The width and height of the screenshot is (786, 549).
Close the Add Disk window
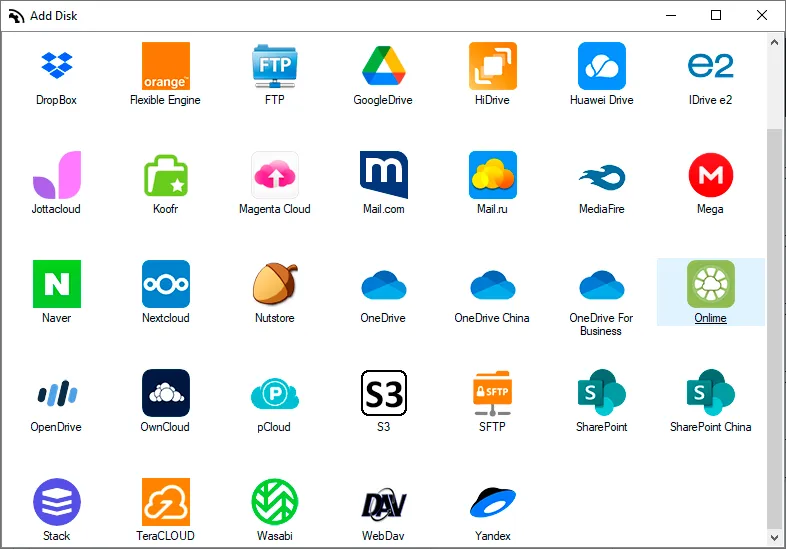762,16
